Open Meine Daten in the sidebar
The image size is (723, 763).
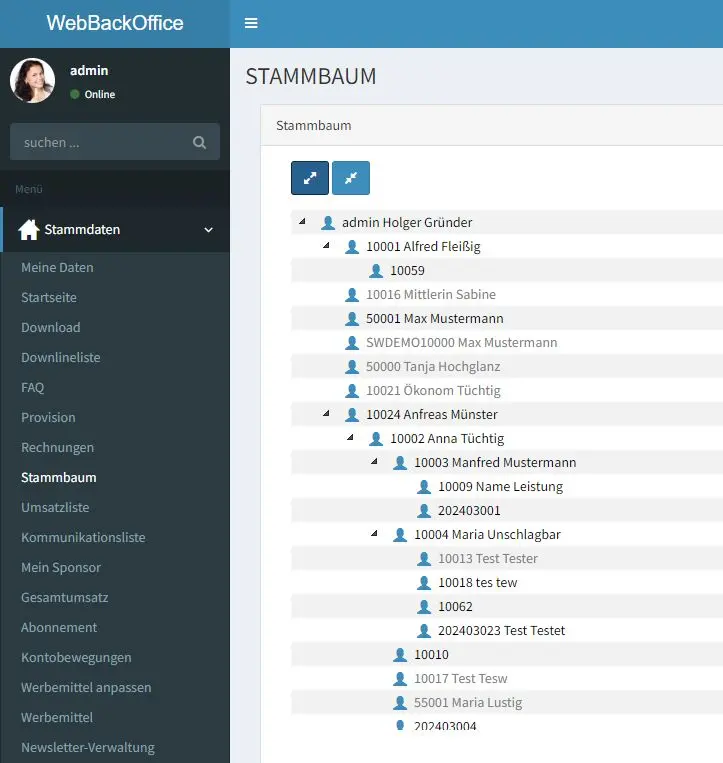(x=57, y=267)
